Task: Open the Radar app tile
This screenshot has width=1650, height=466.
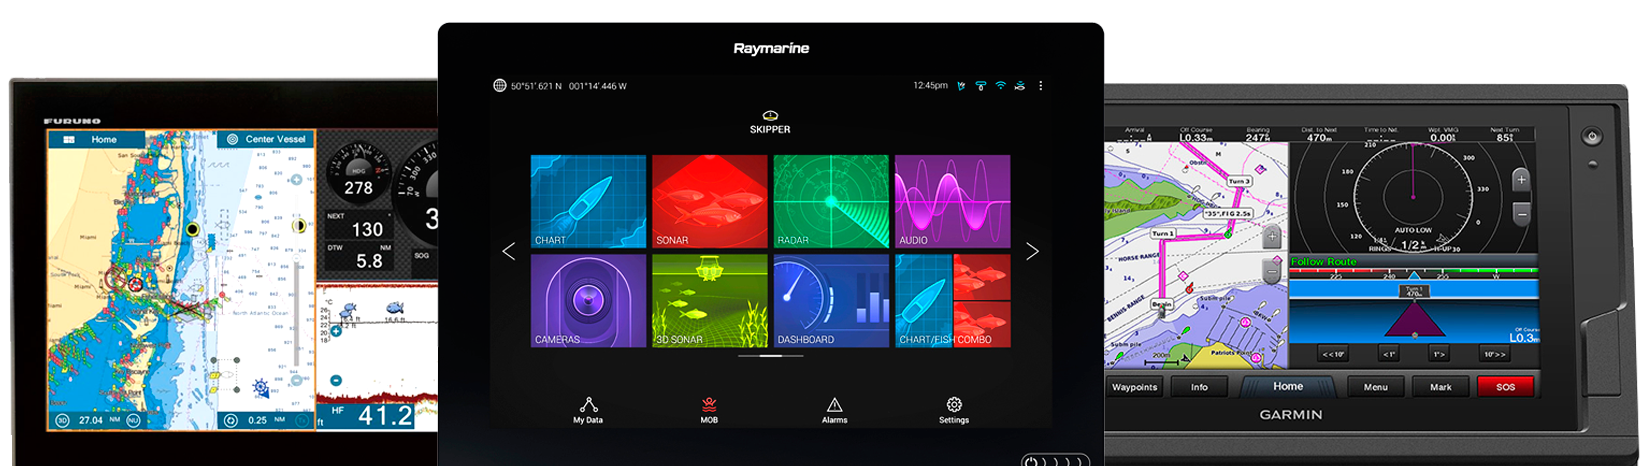Action: click(831, 201)
